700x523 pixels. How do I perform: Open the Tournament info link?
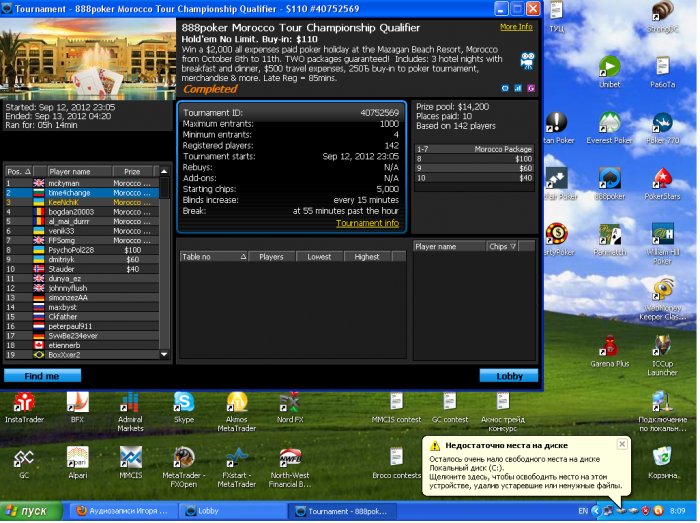click(x=367, y=223)
